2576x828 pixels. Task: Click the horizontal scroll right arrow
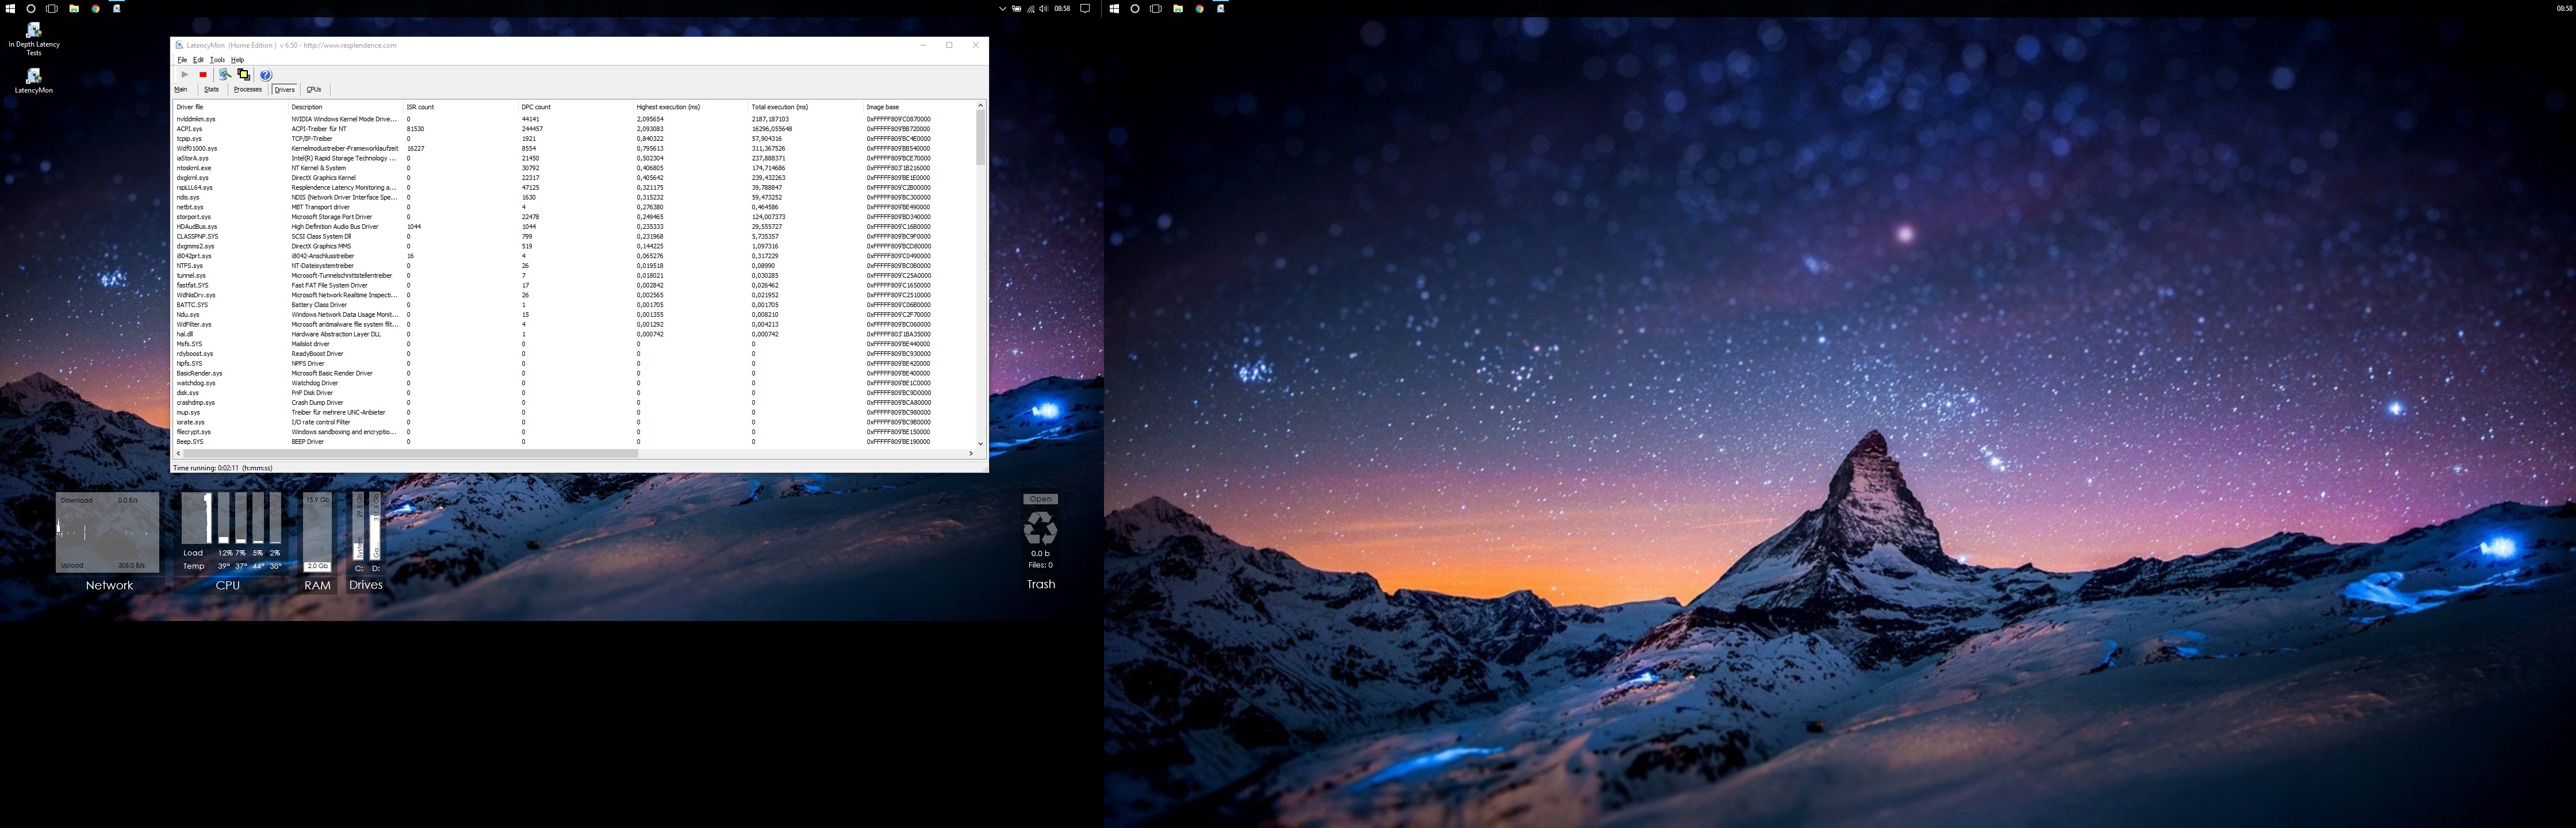click(970, 454)
